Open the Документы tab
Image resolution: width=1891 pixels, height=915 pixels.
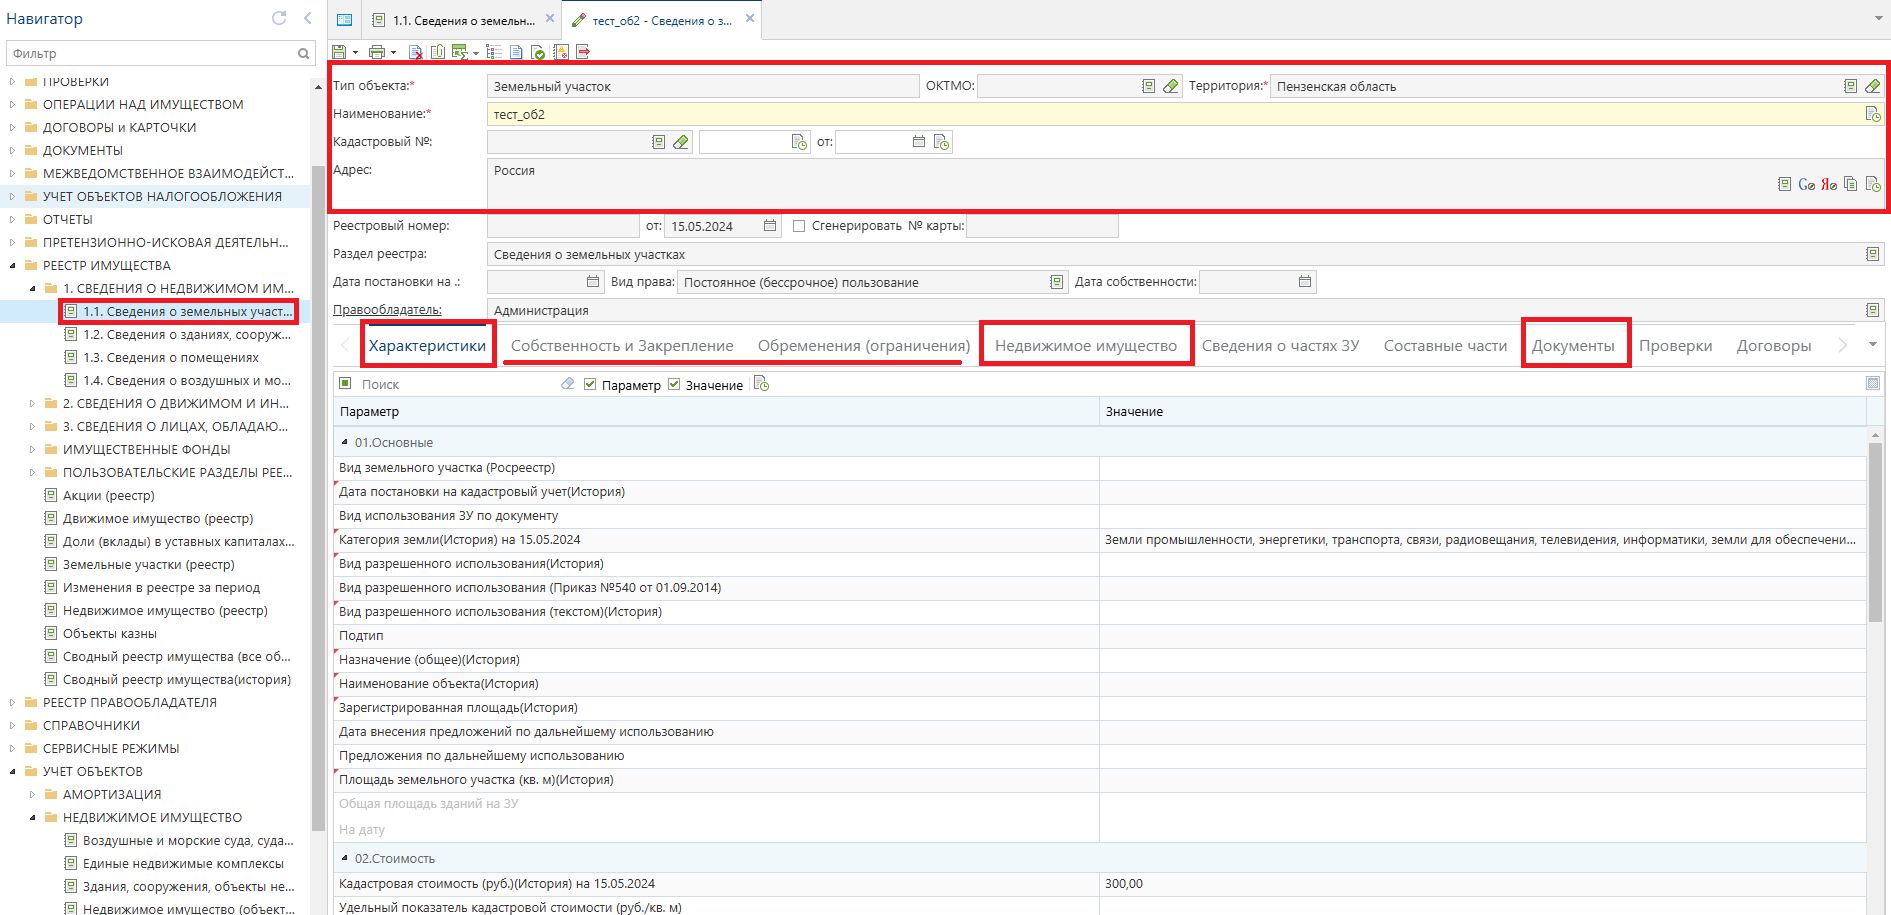pos(1573,346)
